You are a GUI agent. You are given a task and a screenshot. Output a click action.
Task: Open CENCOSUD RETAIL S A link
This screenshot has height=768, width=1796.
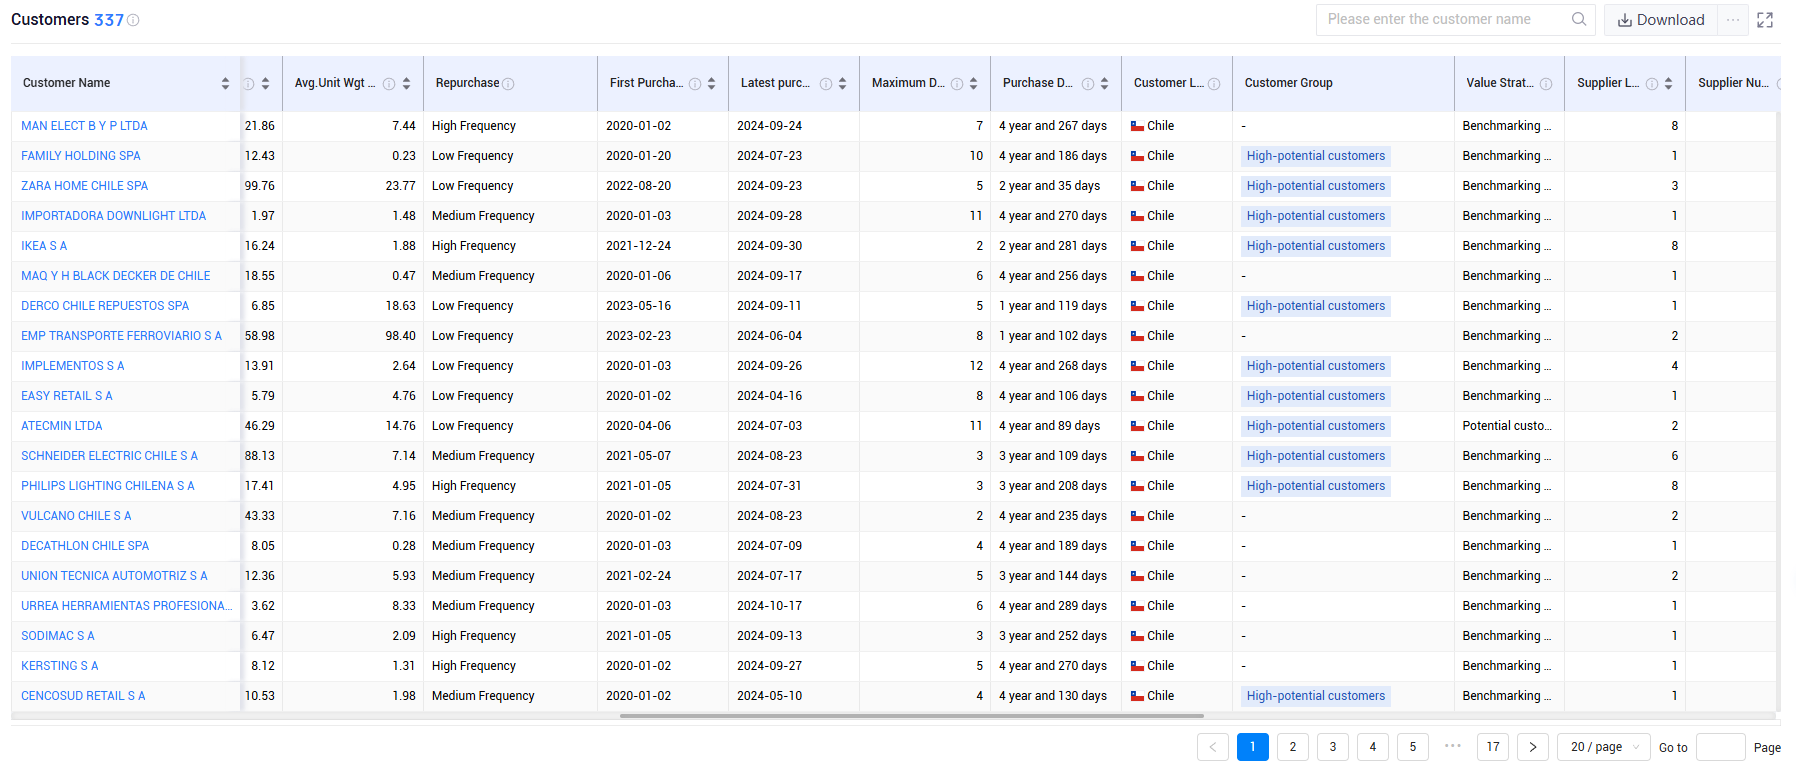(x=83, y=696)
